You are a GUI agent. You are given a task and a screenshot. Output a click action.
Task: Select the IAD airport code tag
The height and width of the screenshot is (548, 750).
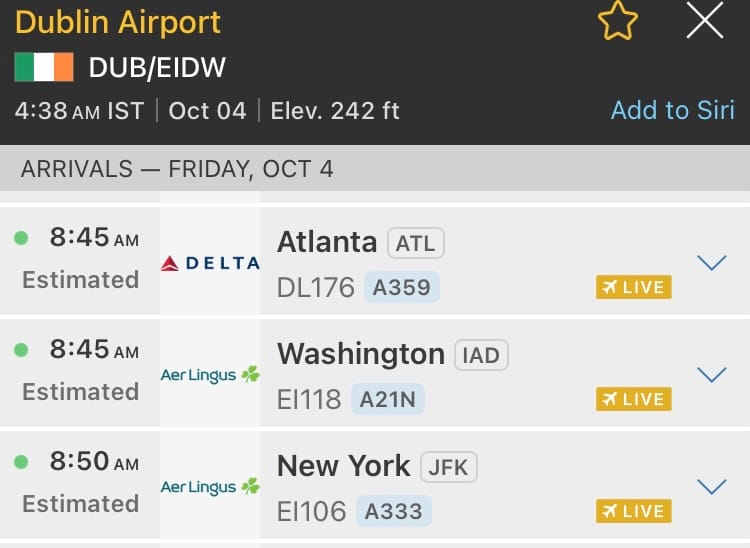[x=481, y=355]
